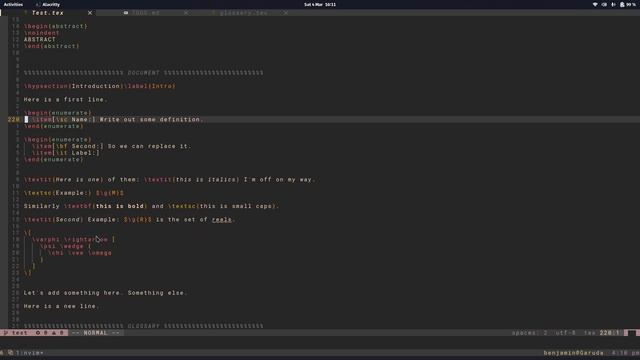Click the 'spaces: 2' statusline entry
The image size is (640, 360).
click(529, 333)
